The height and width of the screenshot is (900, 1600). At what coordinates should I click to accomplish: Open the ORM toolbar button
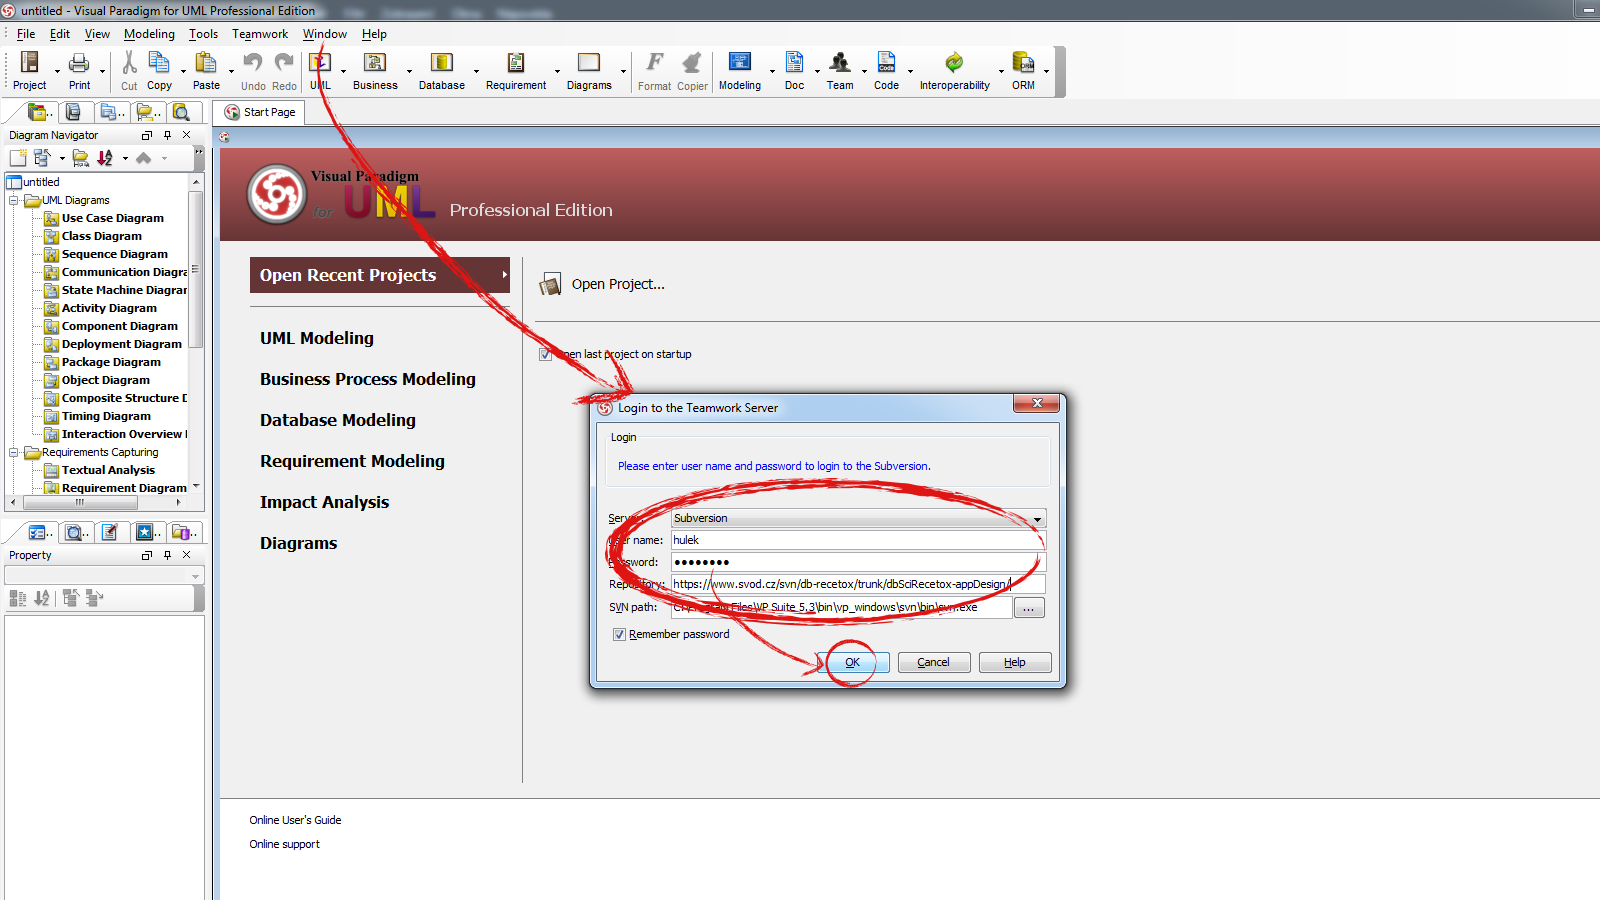tap(1023, 70)
